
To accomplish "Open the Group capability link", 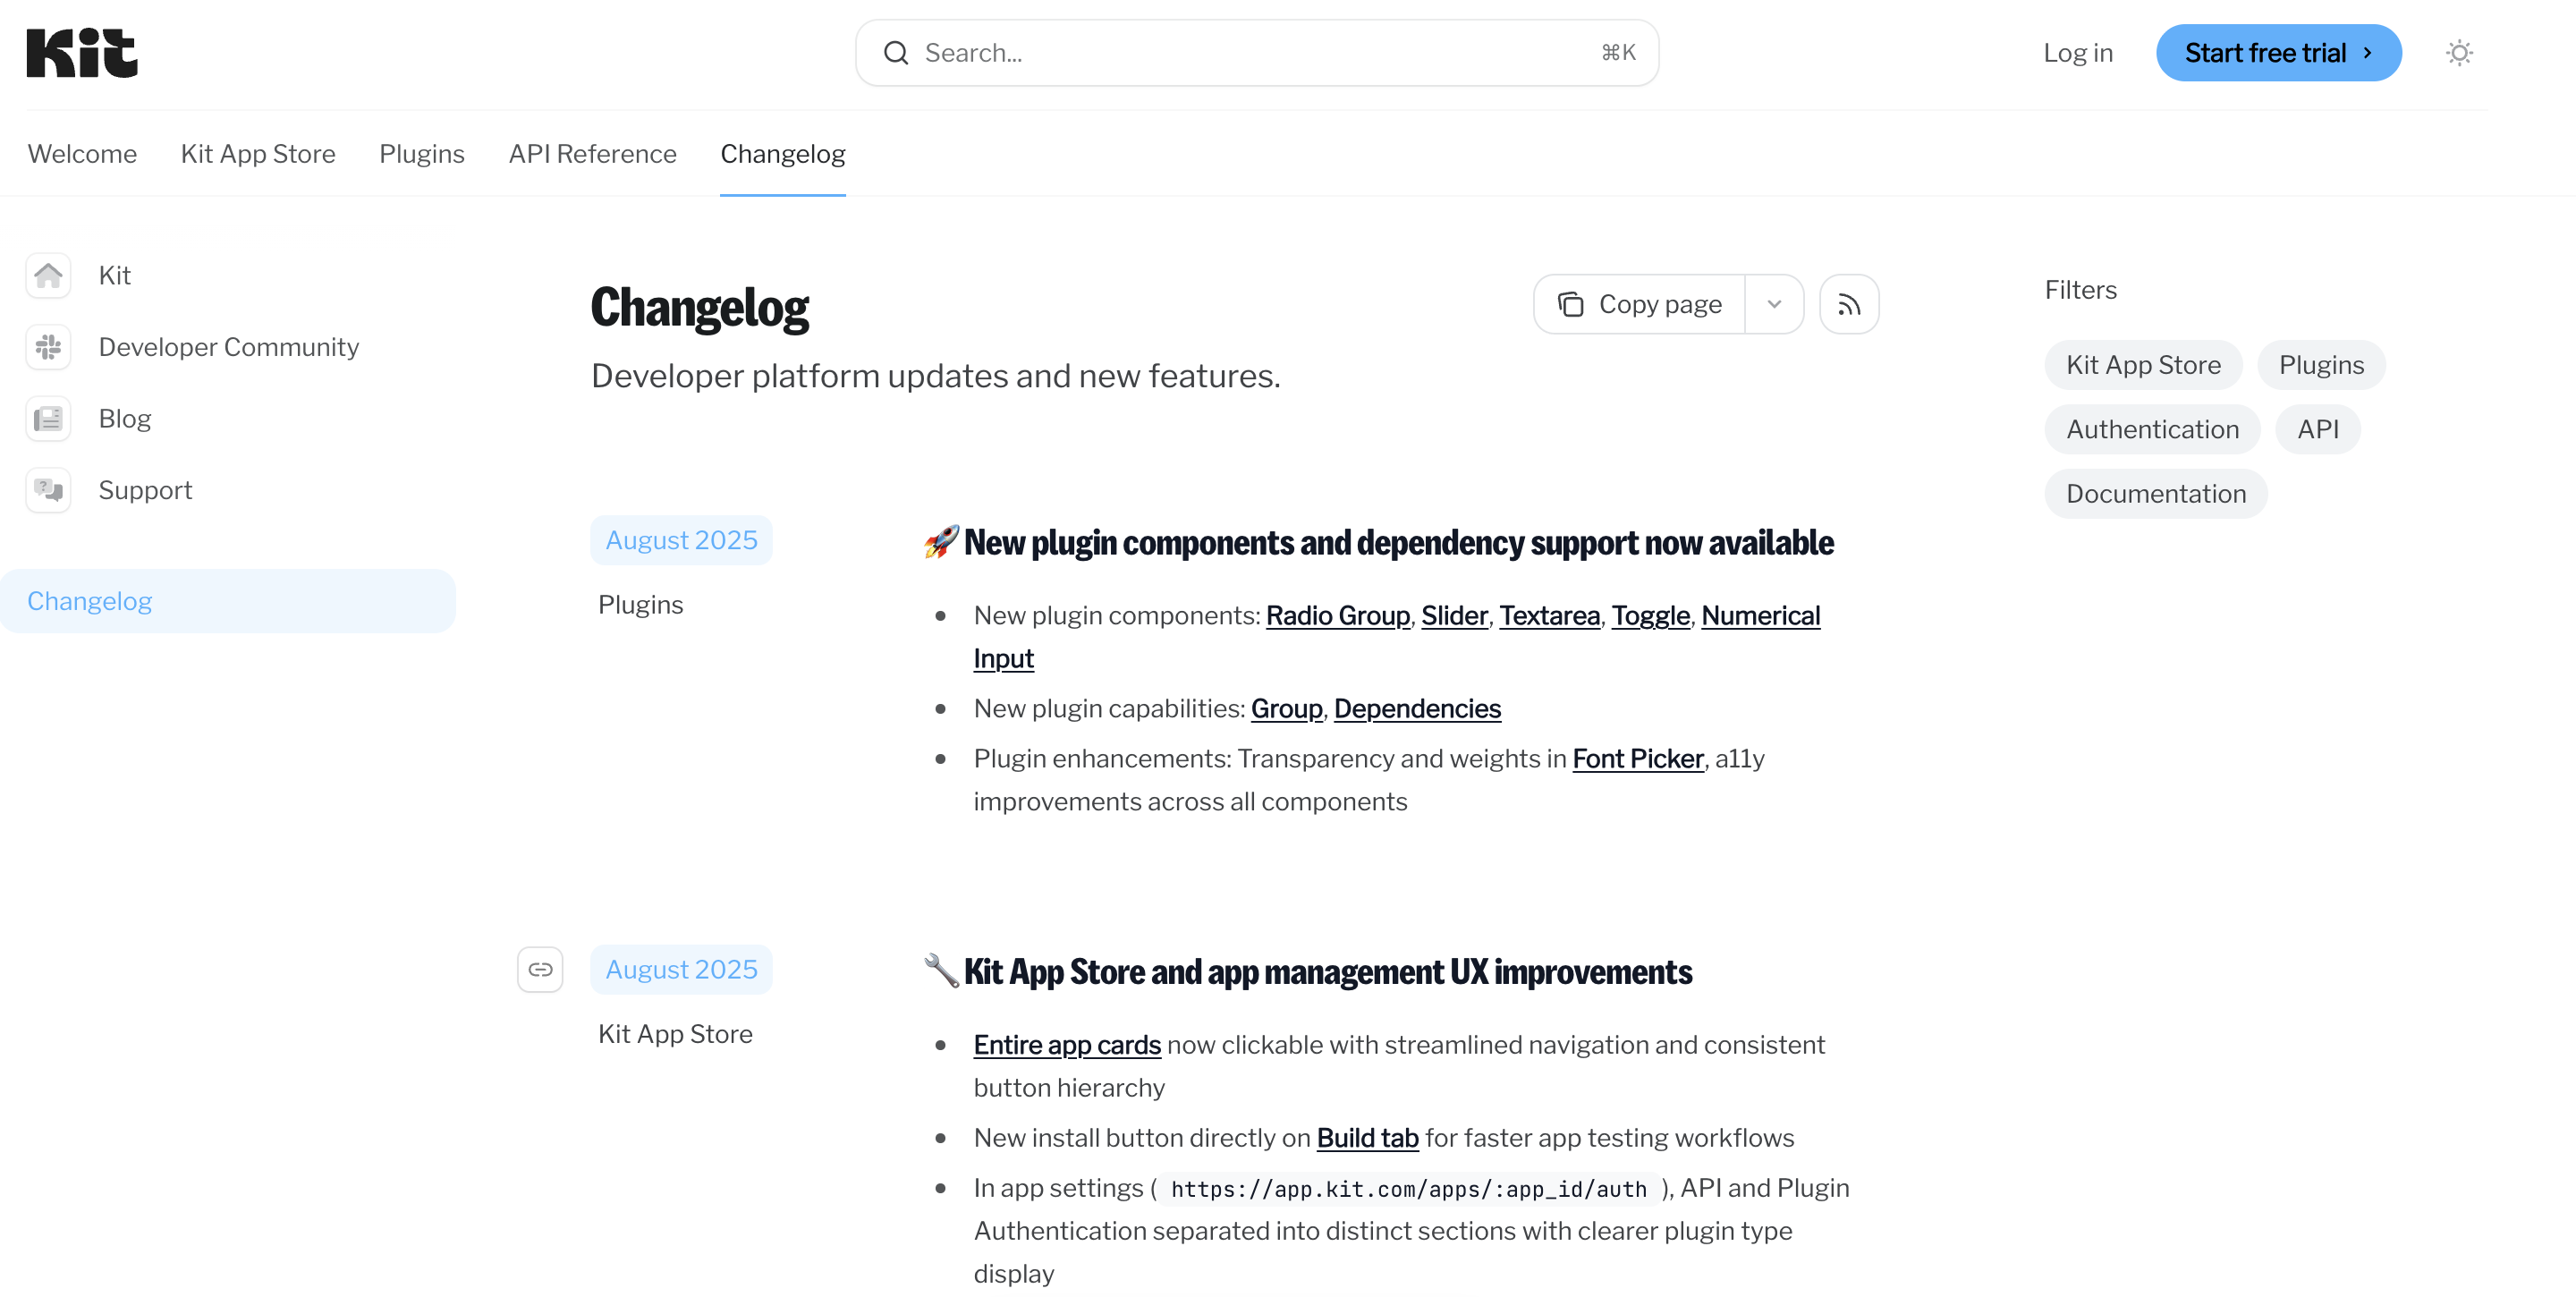I will pyautogui.click(x=1286, y=708).
